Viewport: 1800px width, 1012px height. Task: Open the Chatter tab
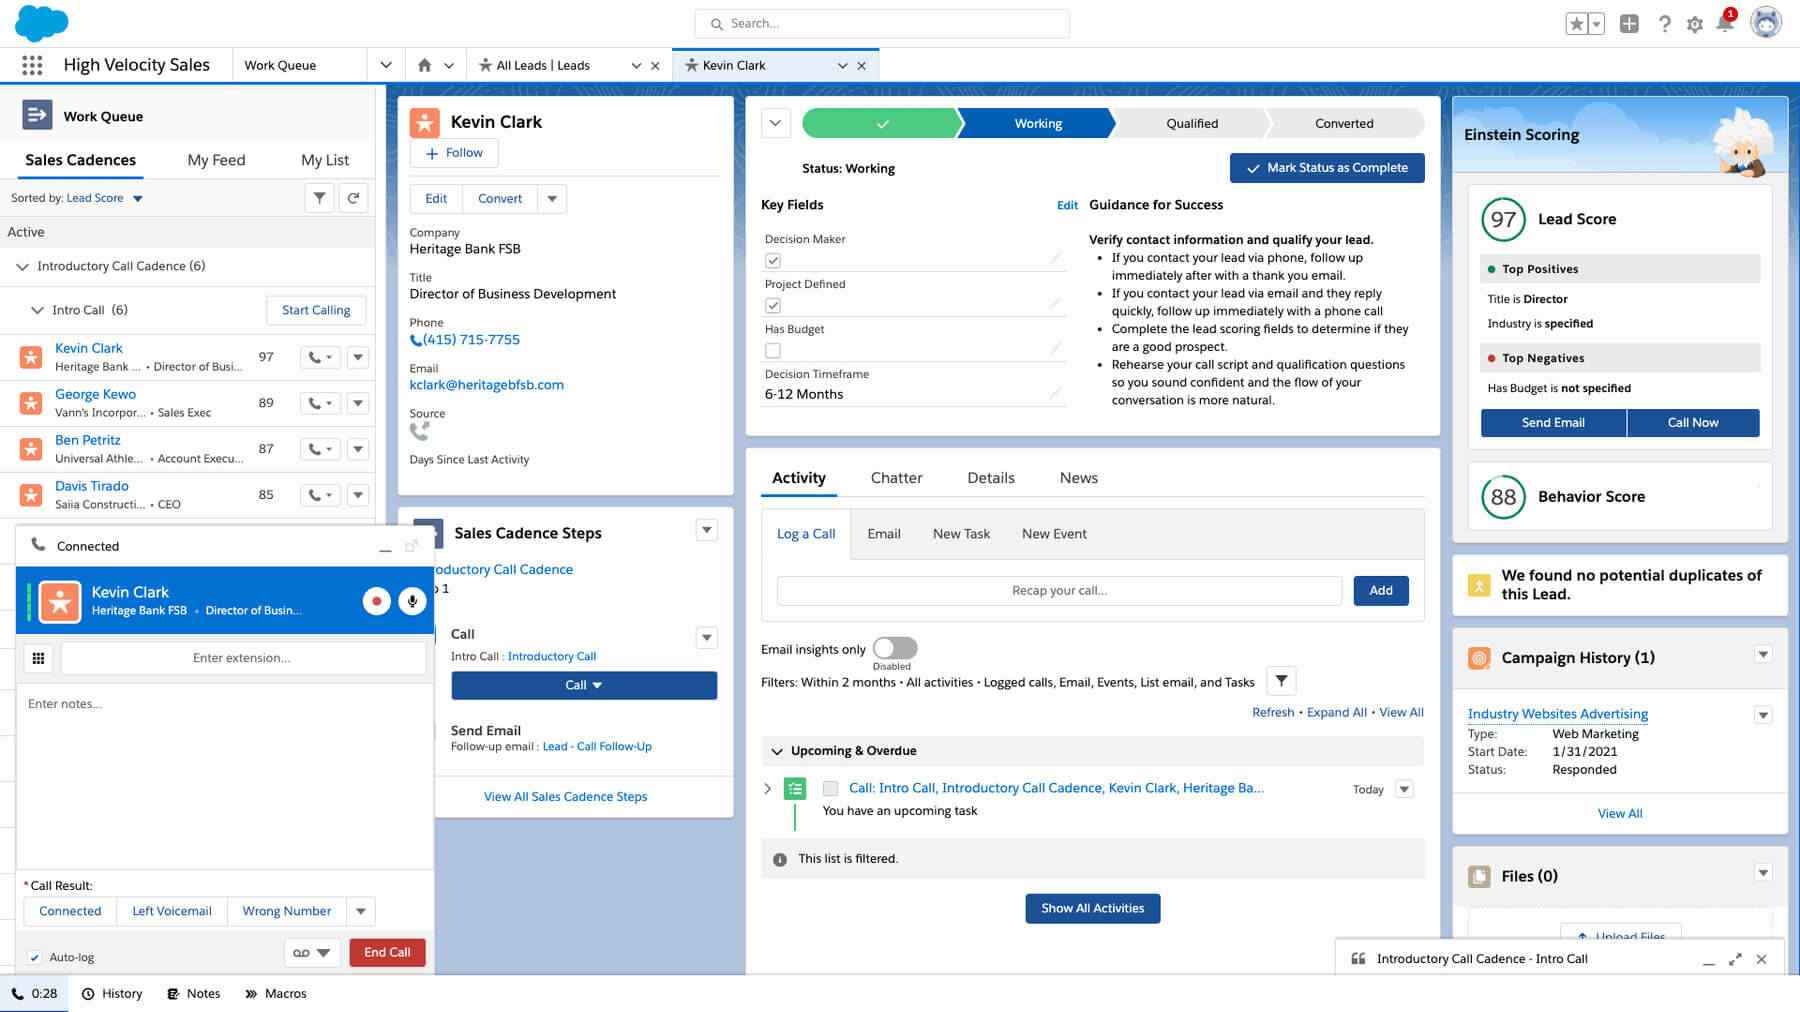pos(896,478)
